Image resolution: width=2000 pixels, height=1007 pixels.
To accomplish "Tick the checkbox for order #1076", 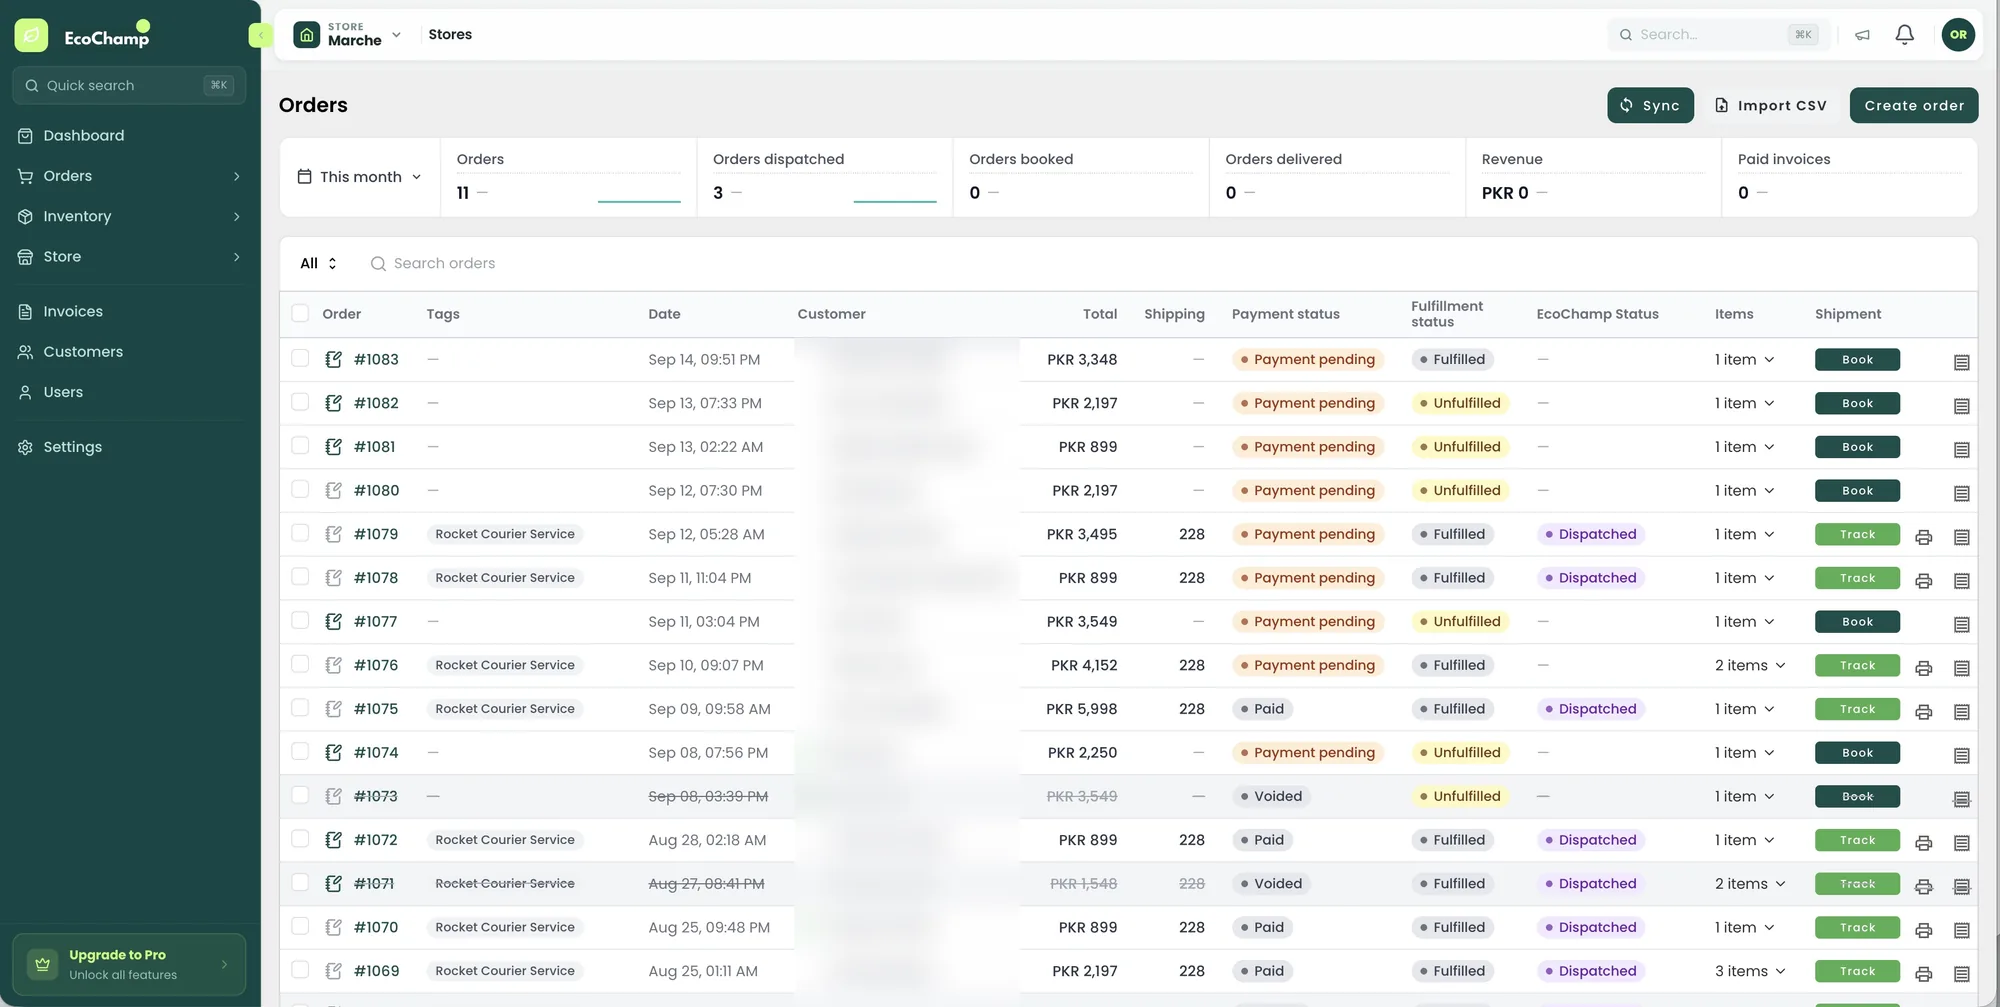I will (x=300, y=664).
